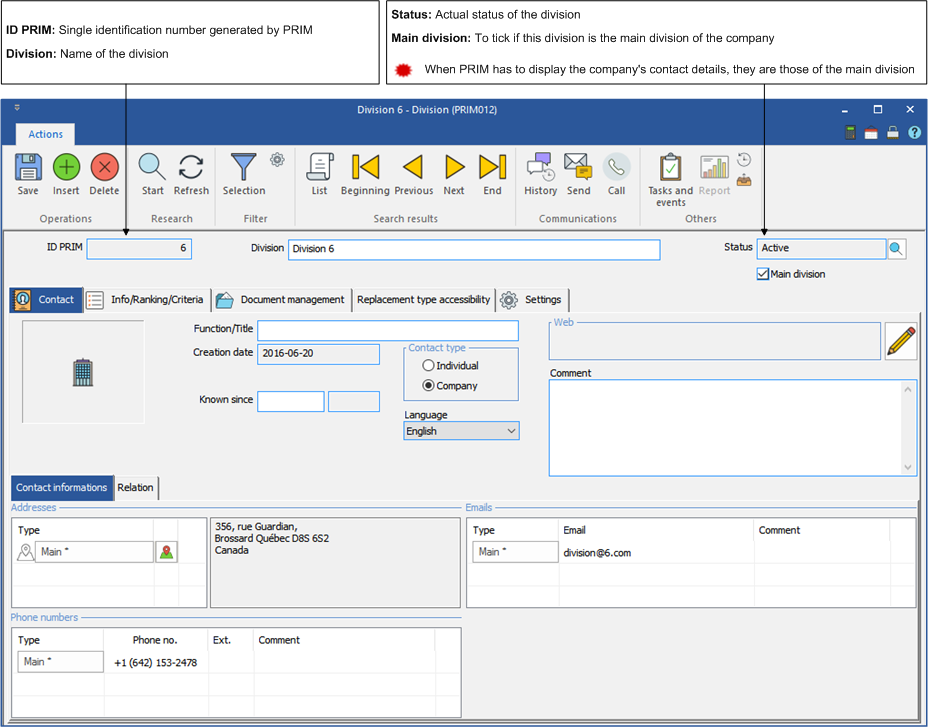Viewport: 928px width, 727px height.
Task: Switch to the Relation tab
Action: point(136,488)
